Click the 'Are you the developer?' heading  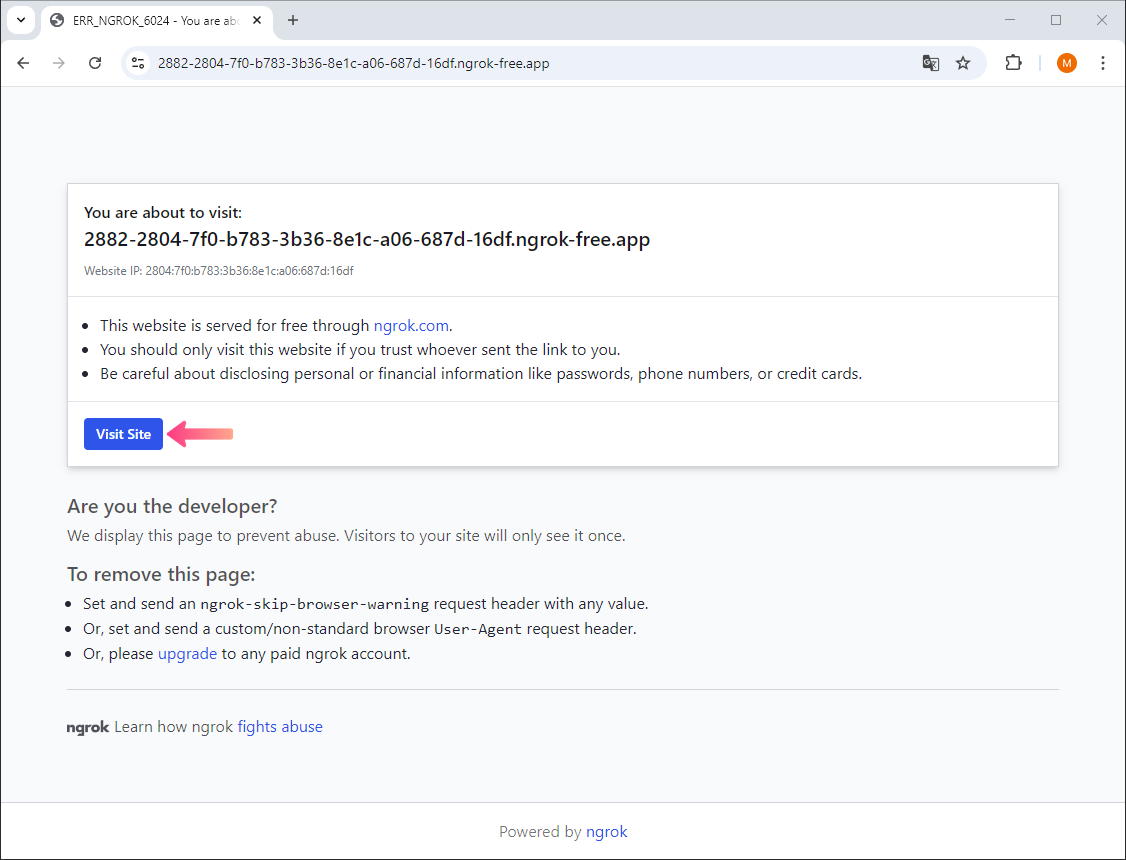[172, 506]
